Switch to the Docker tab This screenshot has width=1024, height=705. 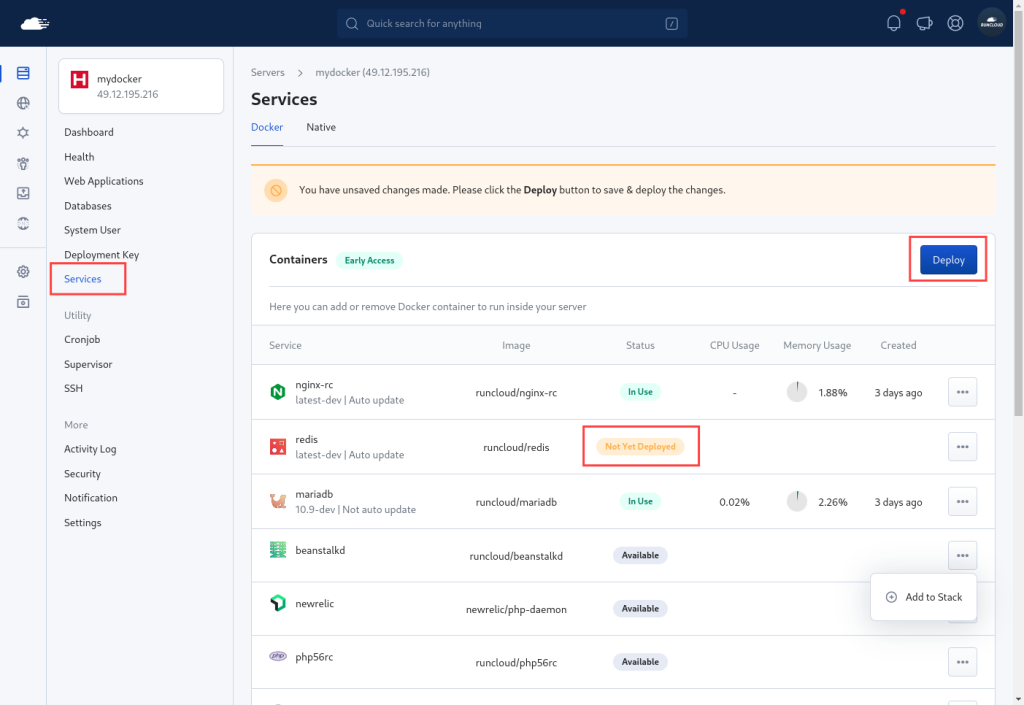pos(267,127)
